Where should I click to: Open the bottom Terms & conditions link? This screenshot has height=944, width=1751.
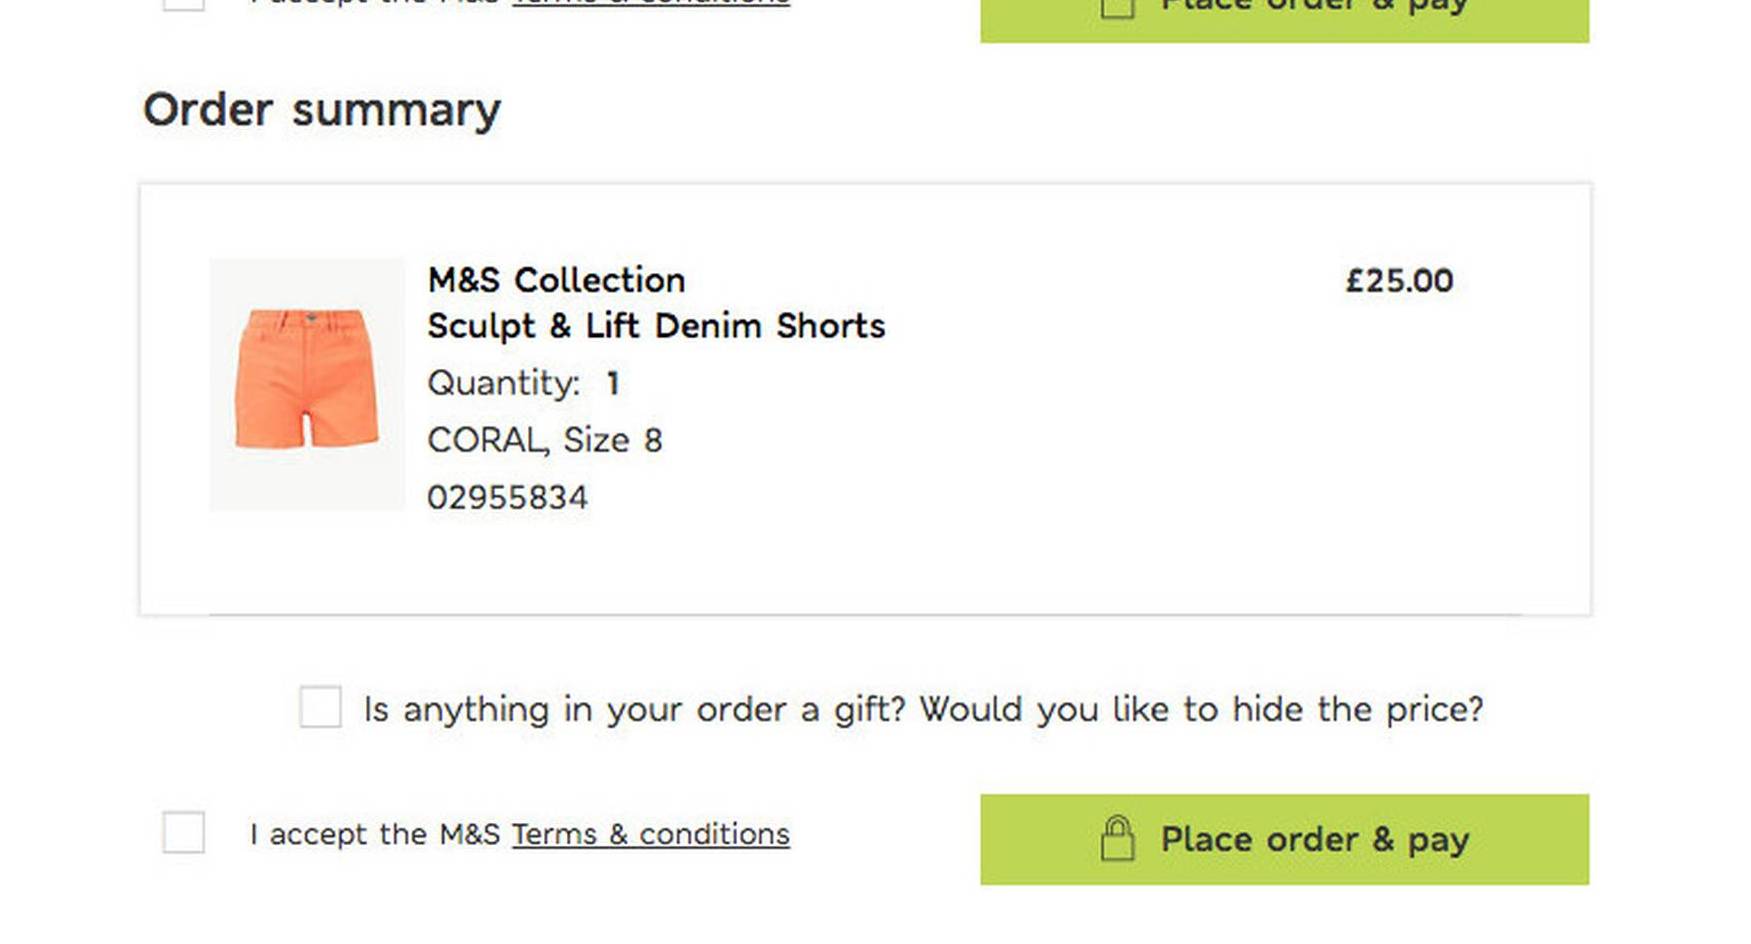648,833
